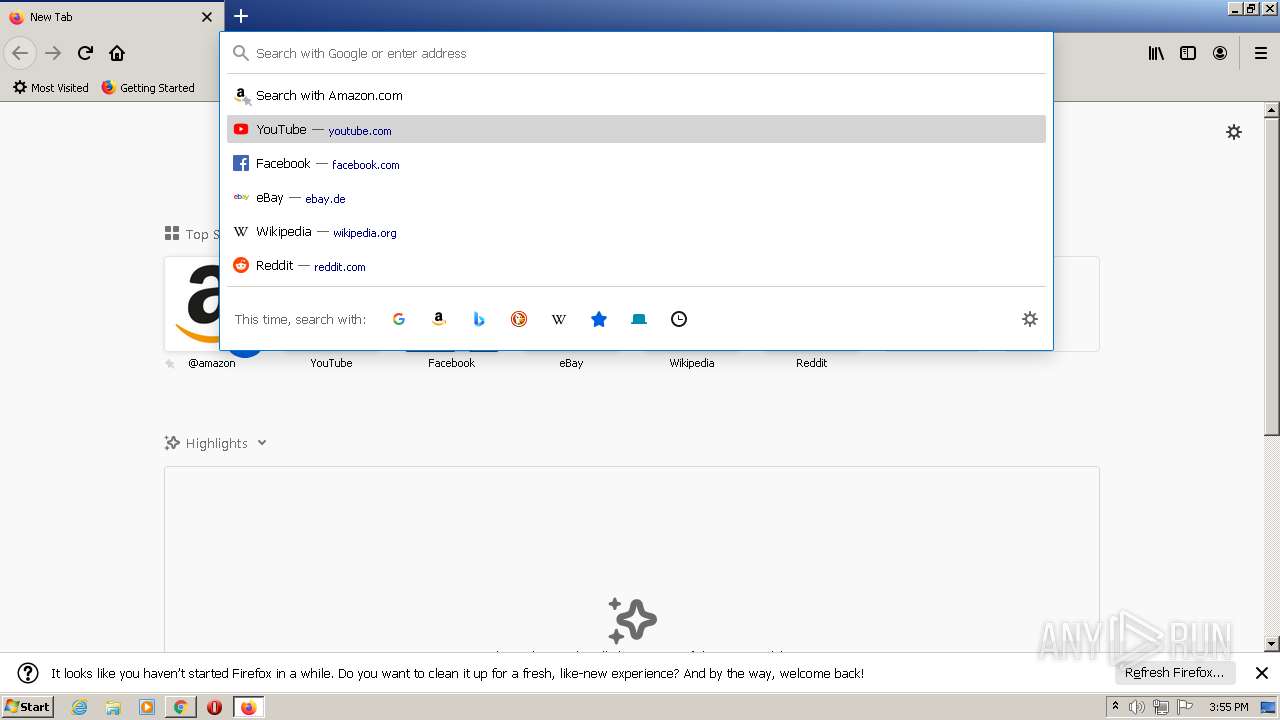Viewport: 1280px width, 720px height.
Task: Open the Windows Start menu
Action: click(28, 707)
